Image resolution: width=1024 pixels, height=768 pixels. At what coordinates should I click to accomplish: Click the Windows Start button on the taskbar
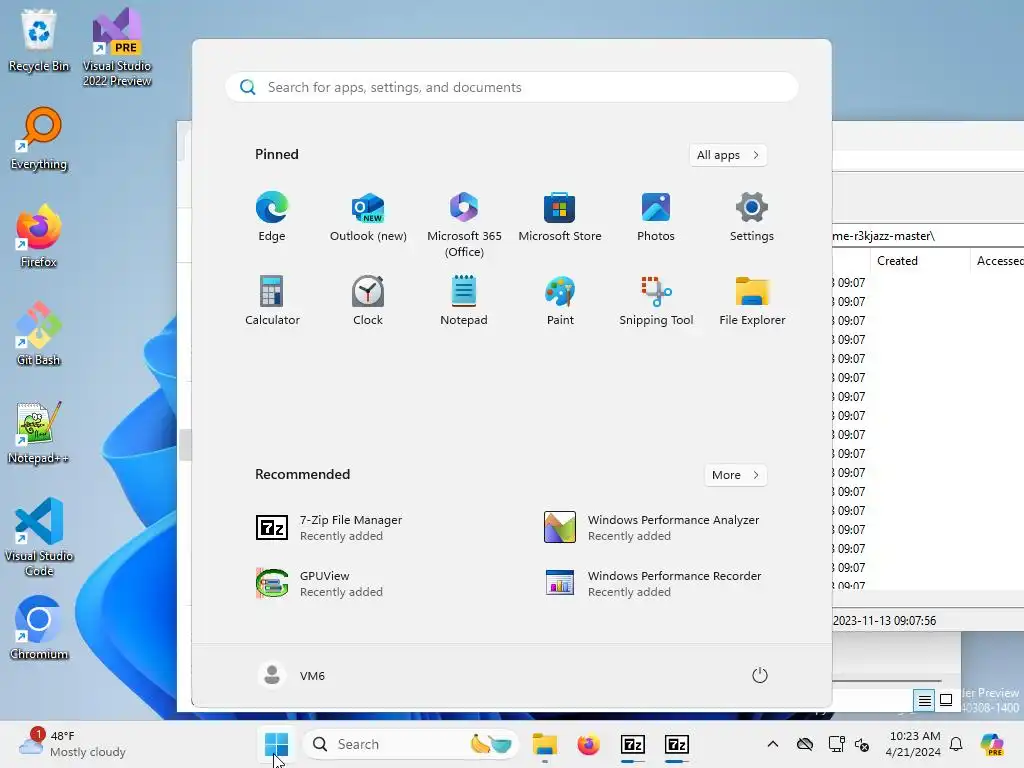276,744
